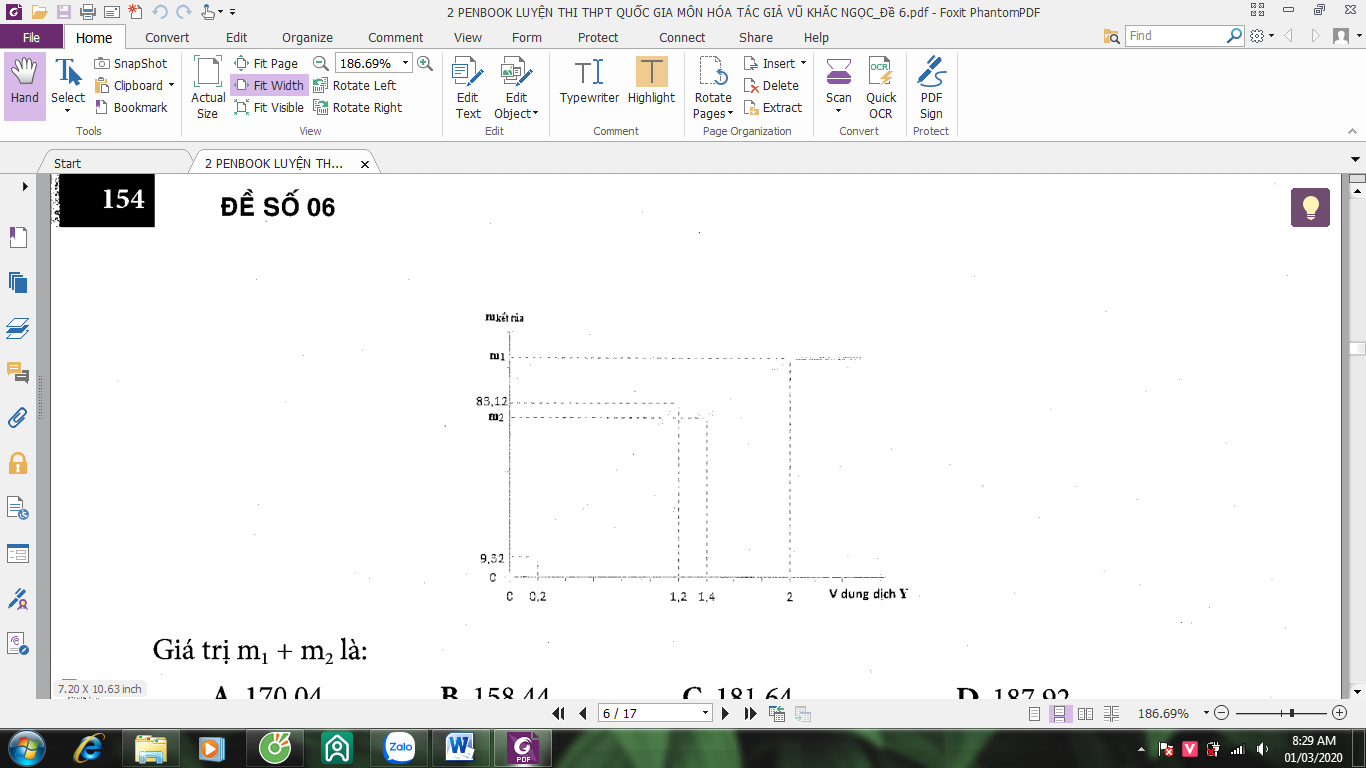Click the Edit Text tool

point(468,88)
